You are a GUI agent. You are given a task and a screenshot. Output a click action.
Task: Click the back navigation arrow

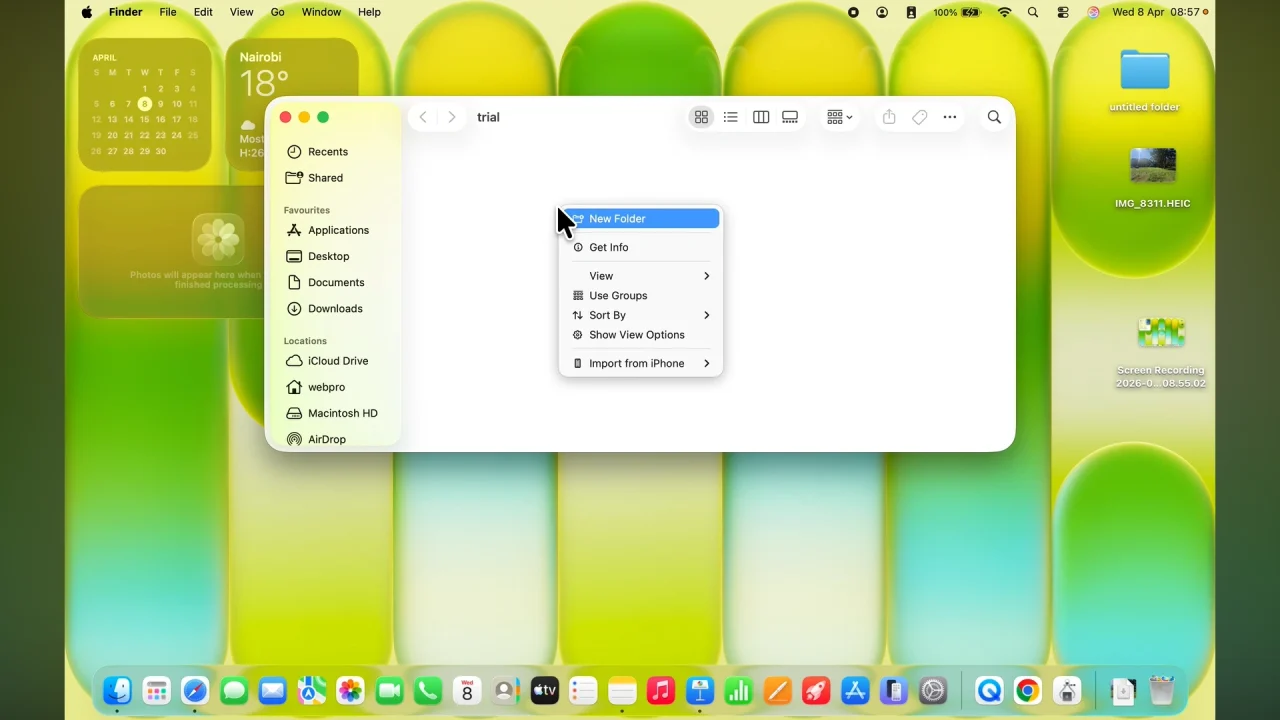click(x=422, y=117)
